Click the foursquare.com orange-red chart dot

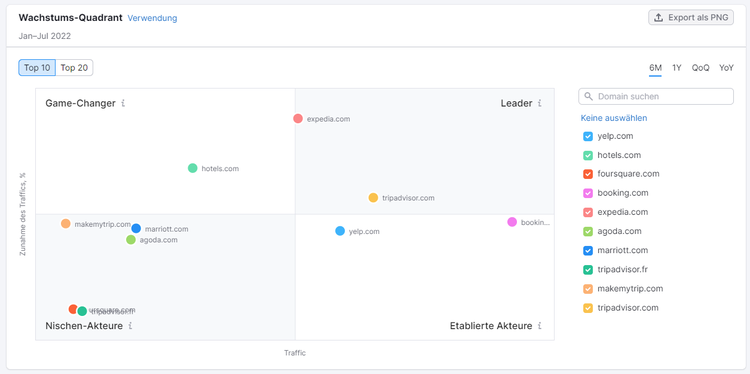click(73, 309)
